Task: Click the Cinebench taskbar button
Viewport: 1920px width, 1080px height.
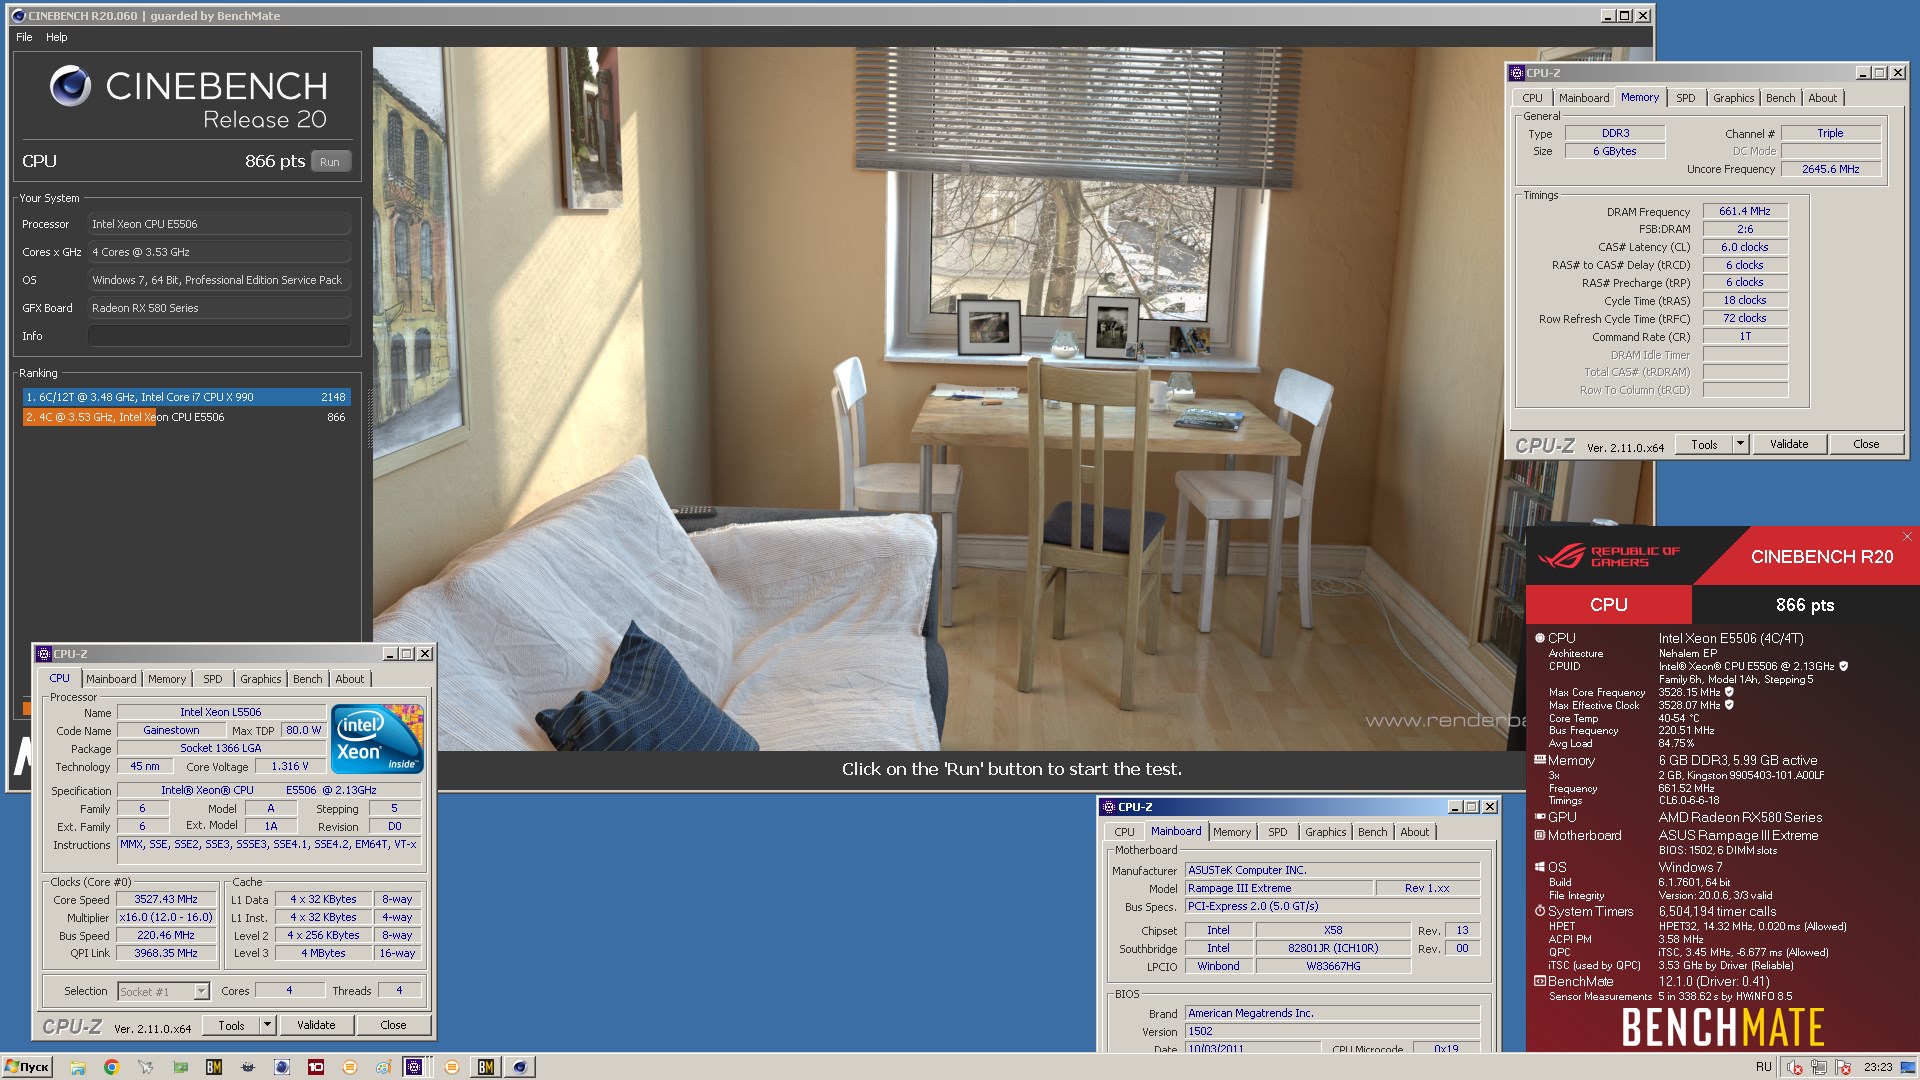Action: point(519,1067)
